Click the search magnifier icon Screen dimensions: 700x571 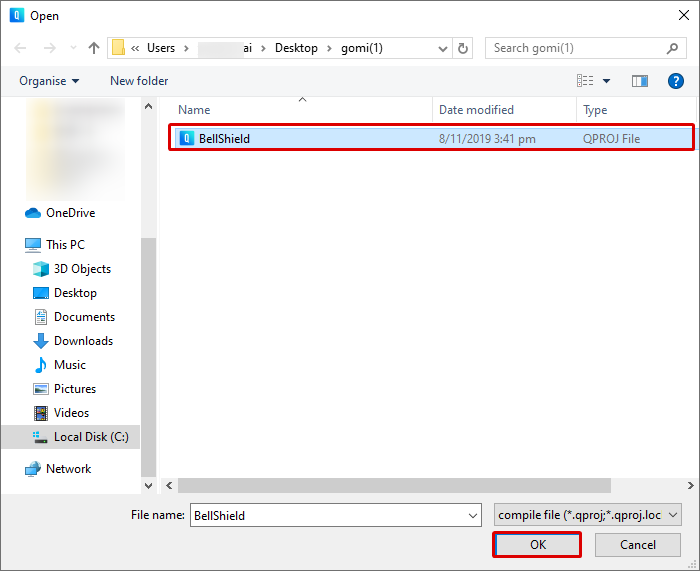[x=672, y=48]
